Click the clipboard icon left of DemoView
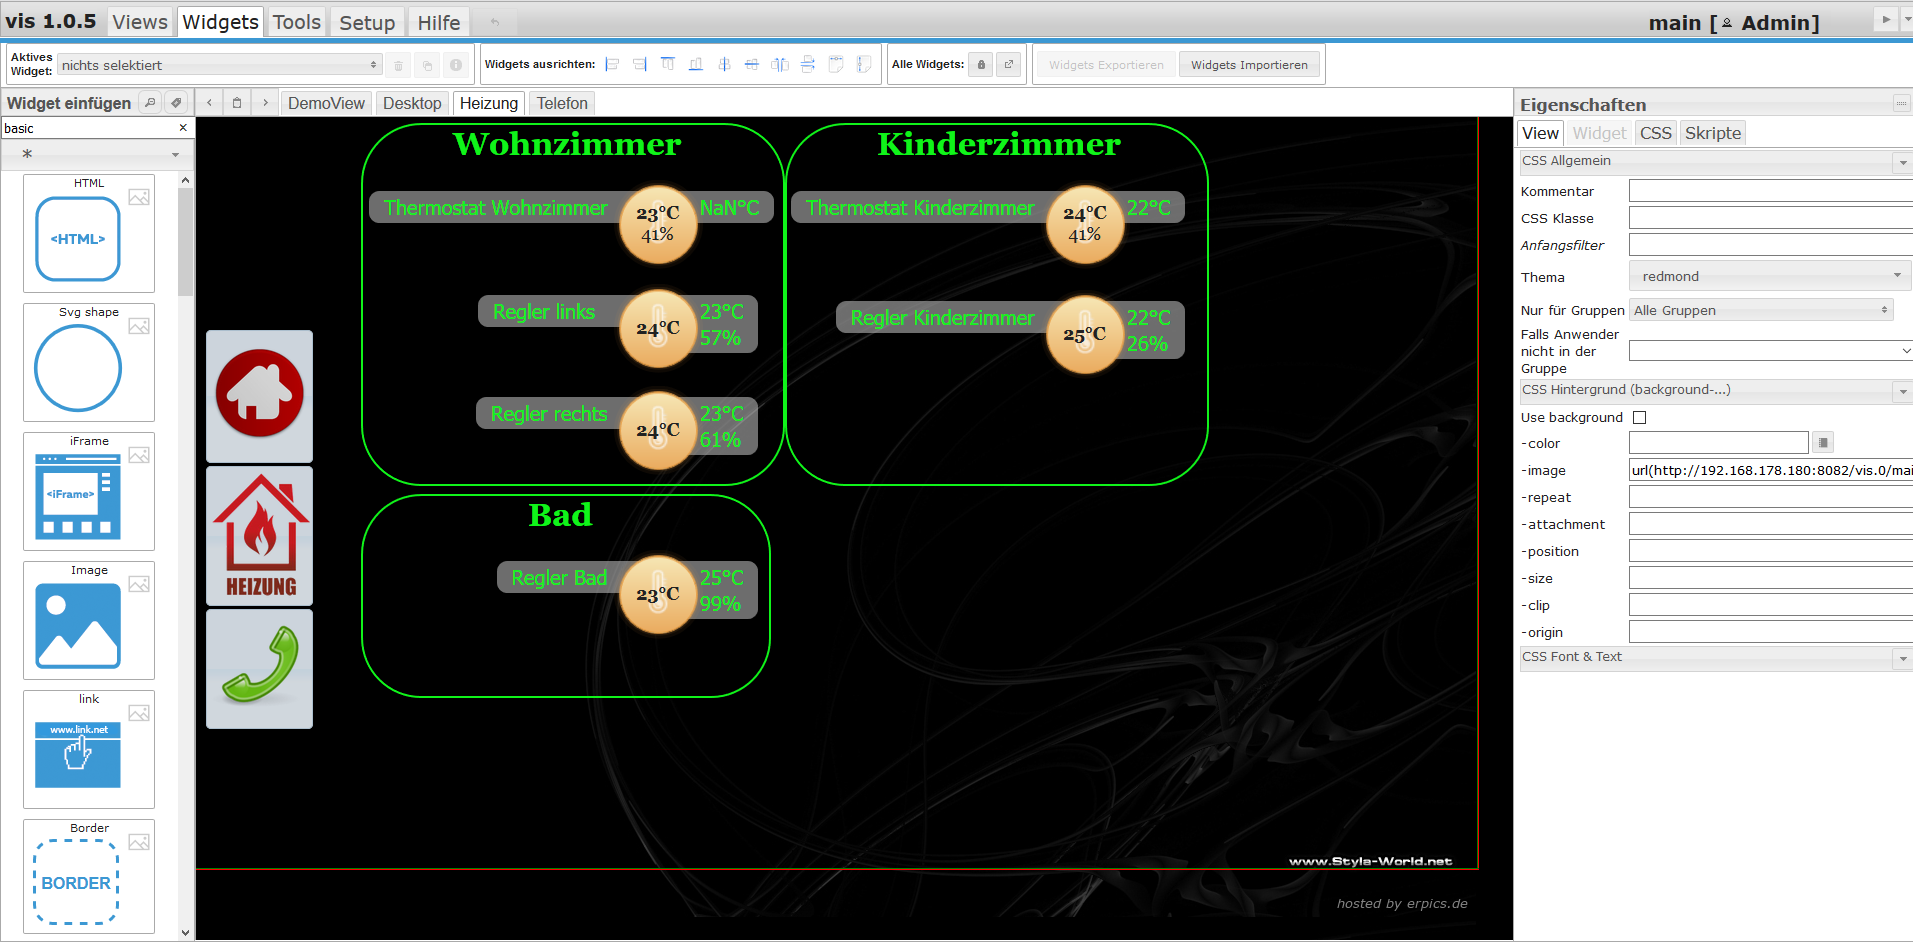 click(x=237, y=103)
